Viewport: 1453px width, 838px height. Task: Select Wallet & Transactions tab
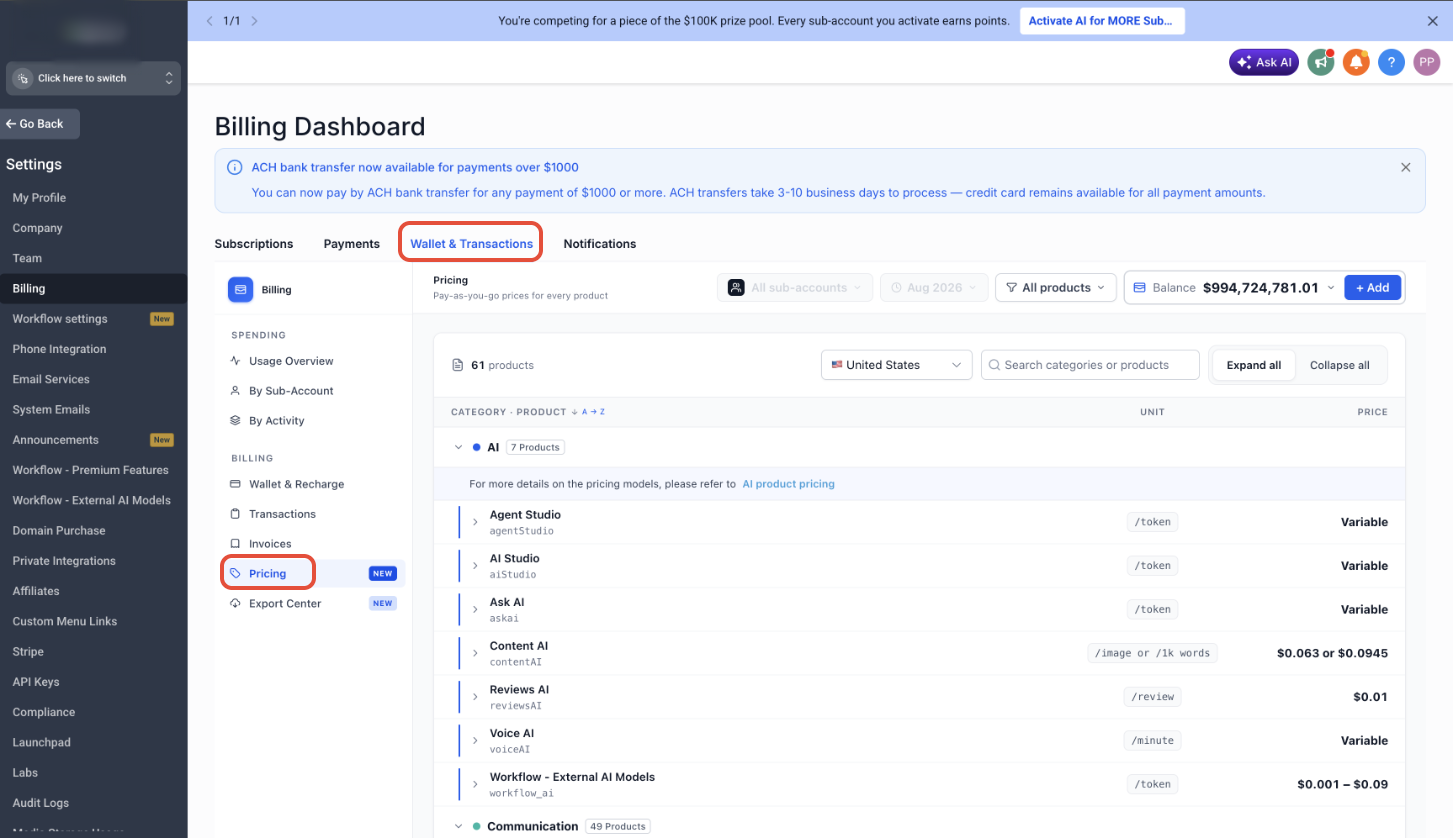pyautogui.click(x=472, y=244)
